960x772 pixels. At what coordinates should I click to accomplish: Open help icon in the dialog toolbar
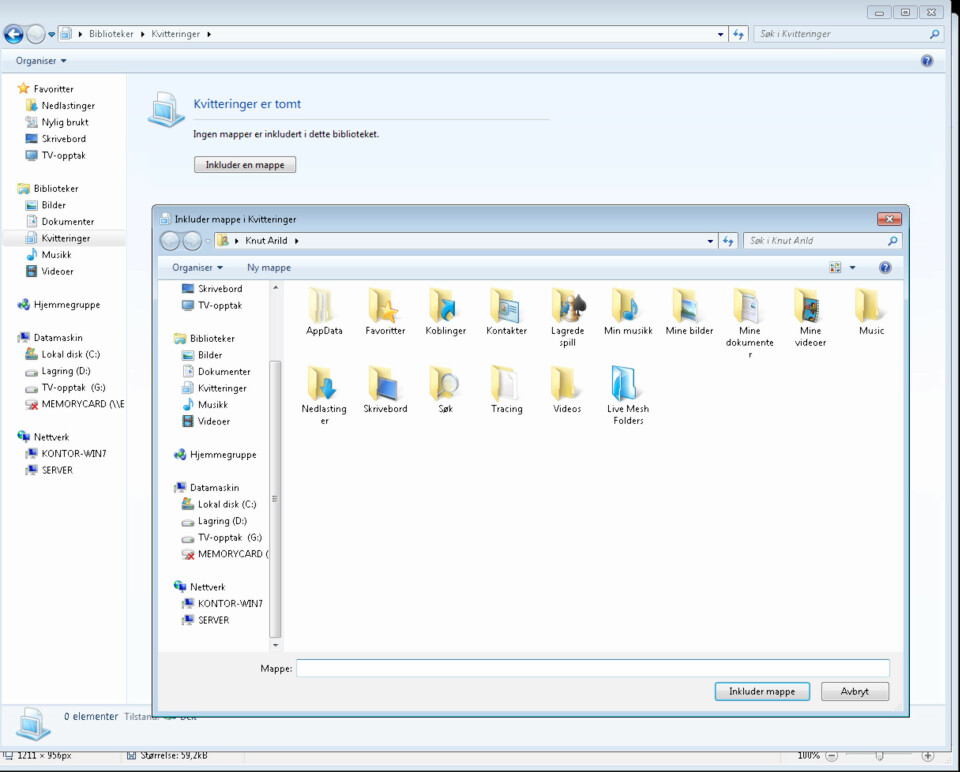coord(885,268)
